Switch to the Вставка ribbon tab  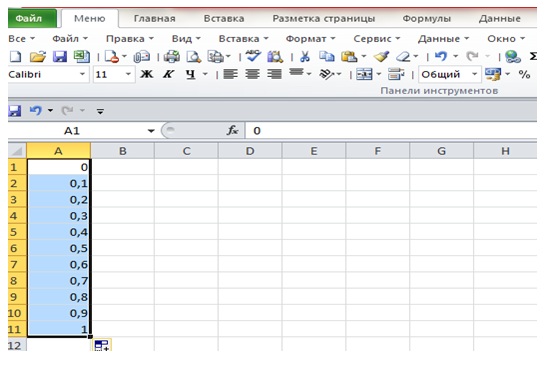point(224,18)
